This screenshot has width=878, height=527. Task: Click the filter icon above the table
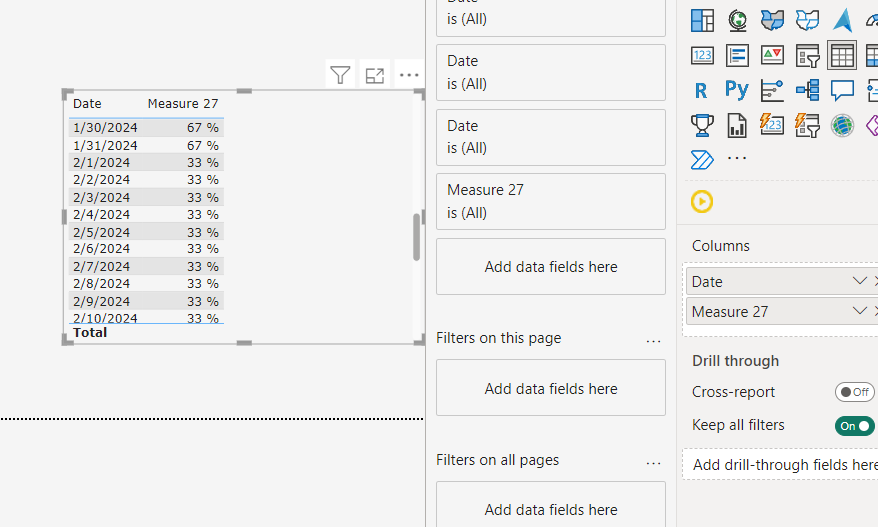pyautogui.click(x=340, y=74)
